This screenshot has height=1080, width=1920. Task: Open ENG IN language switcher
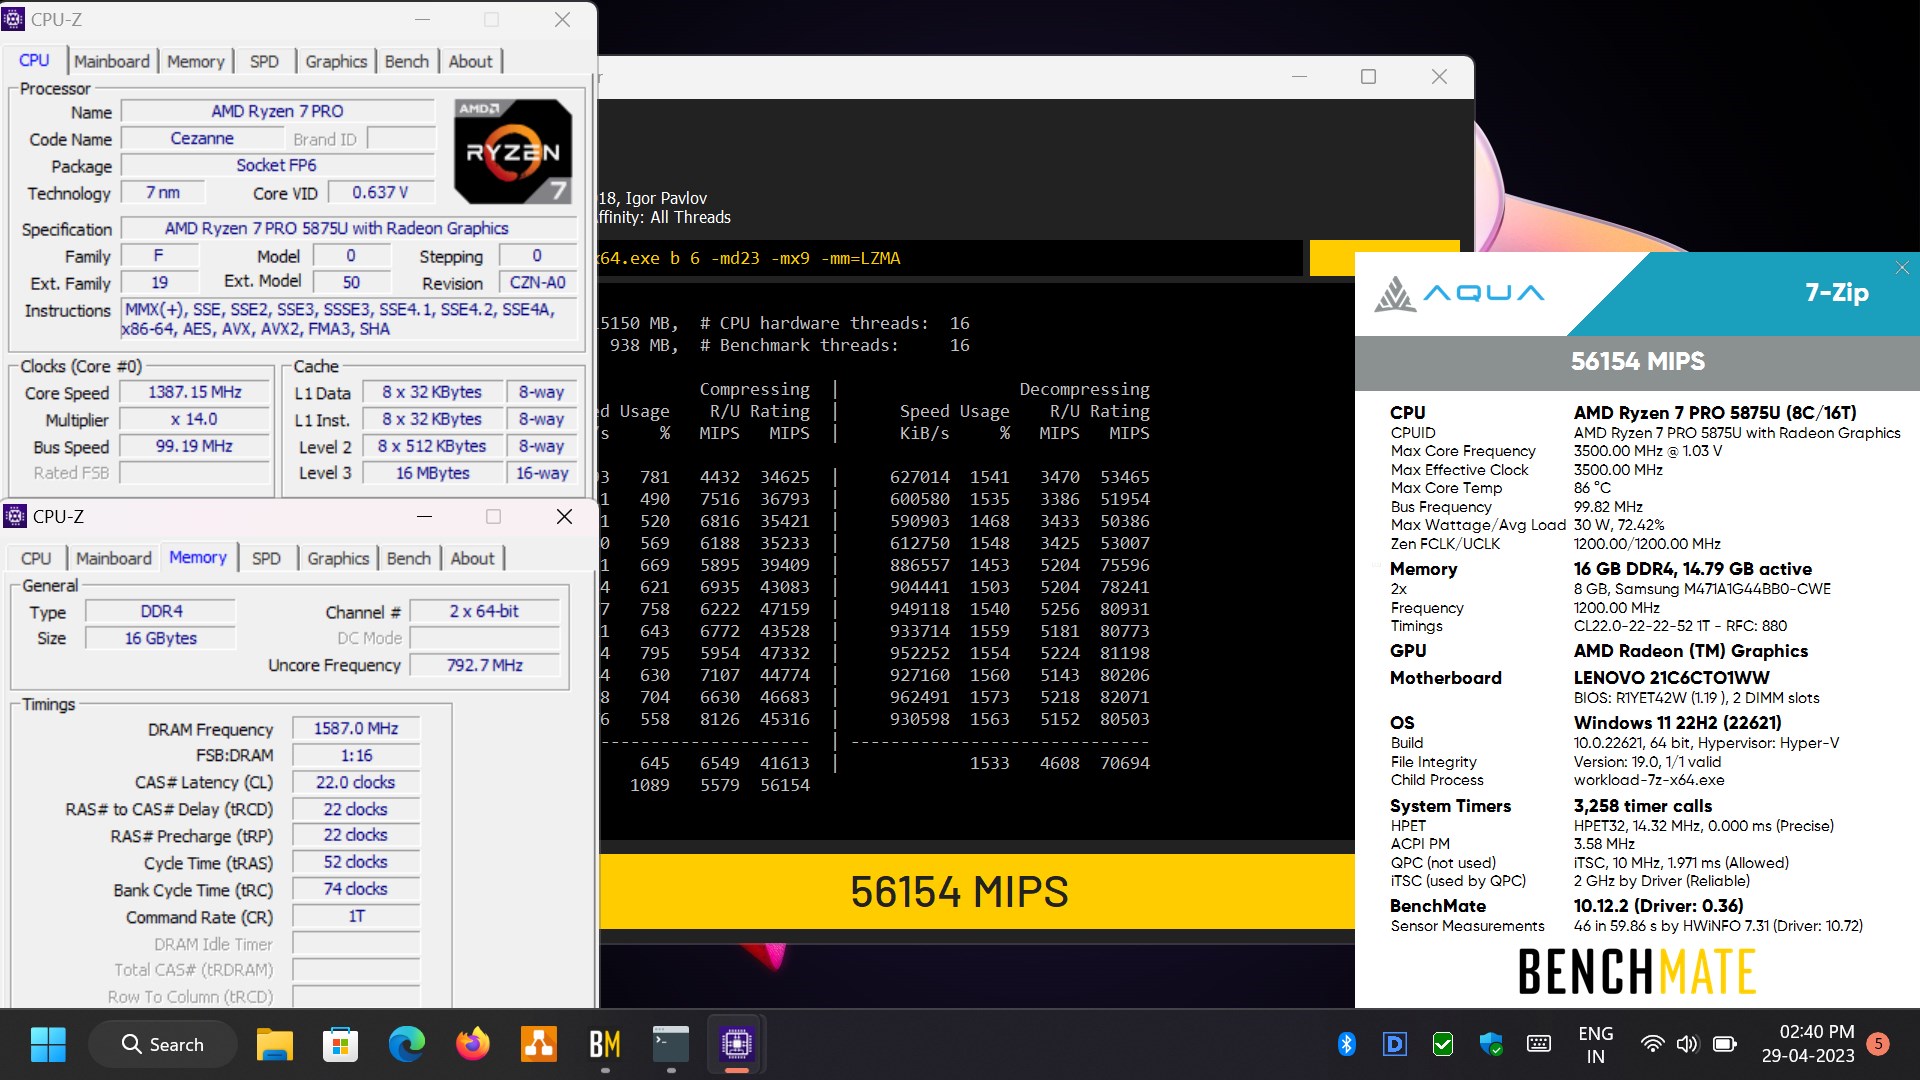[1595, 1044]
